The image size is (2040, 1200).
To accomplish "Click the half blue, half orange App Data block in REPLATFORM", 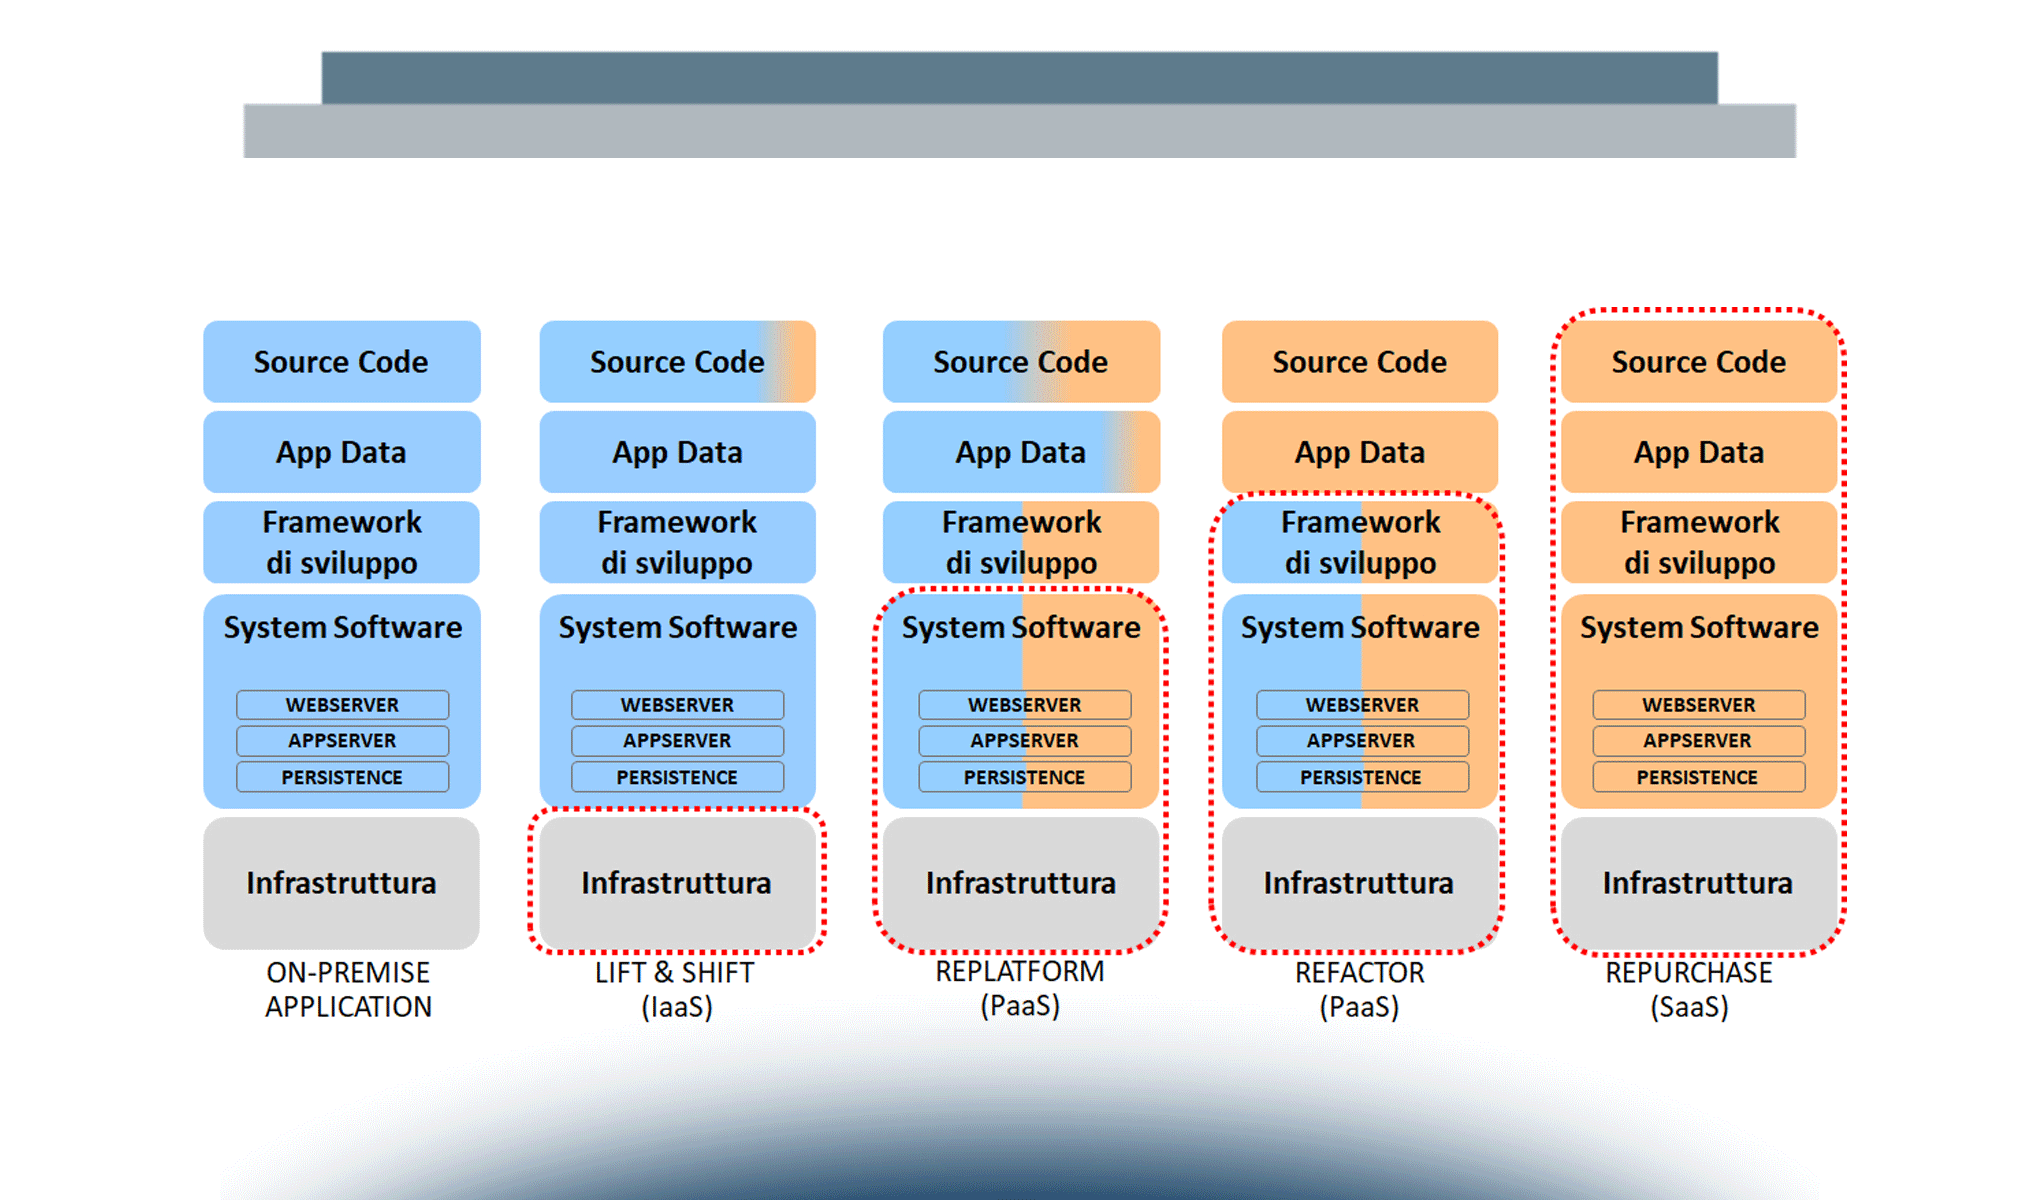I will click(1020, 452).
